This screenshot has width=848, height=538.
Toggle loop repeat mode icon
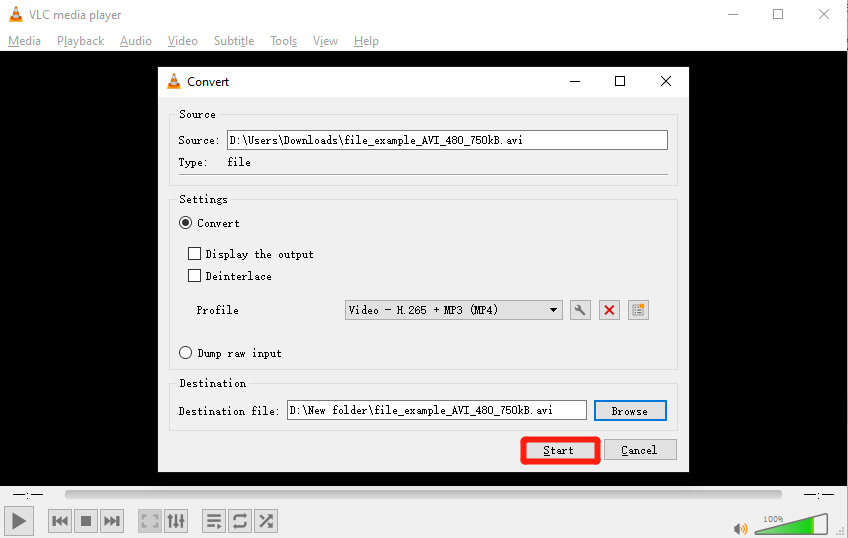point(240,521)
